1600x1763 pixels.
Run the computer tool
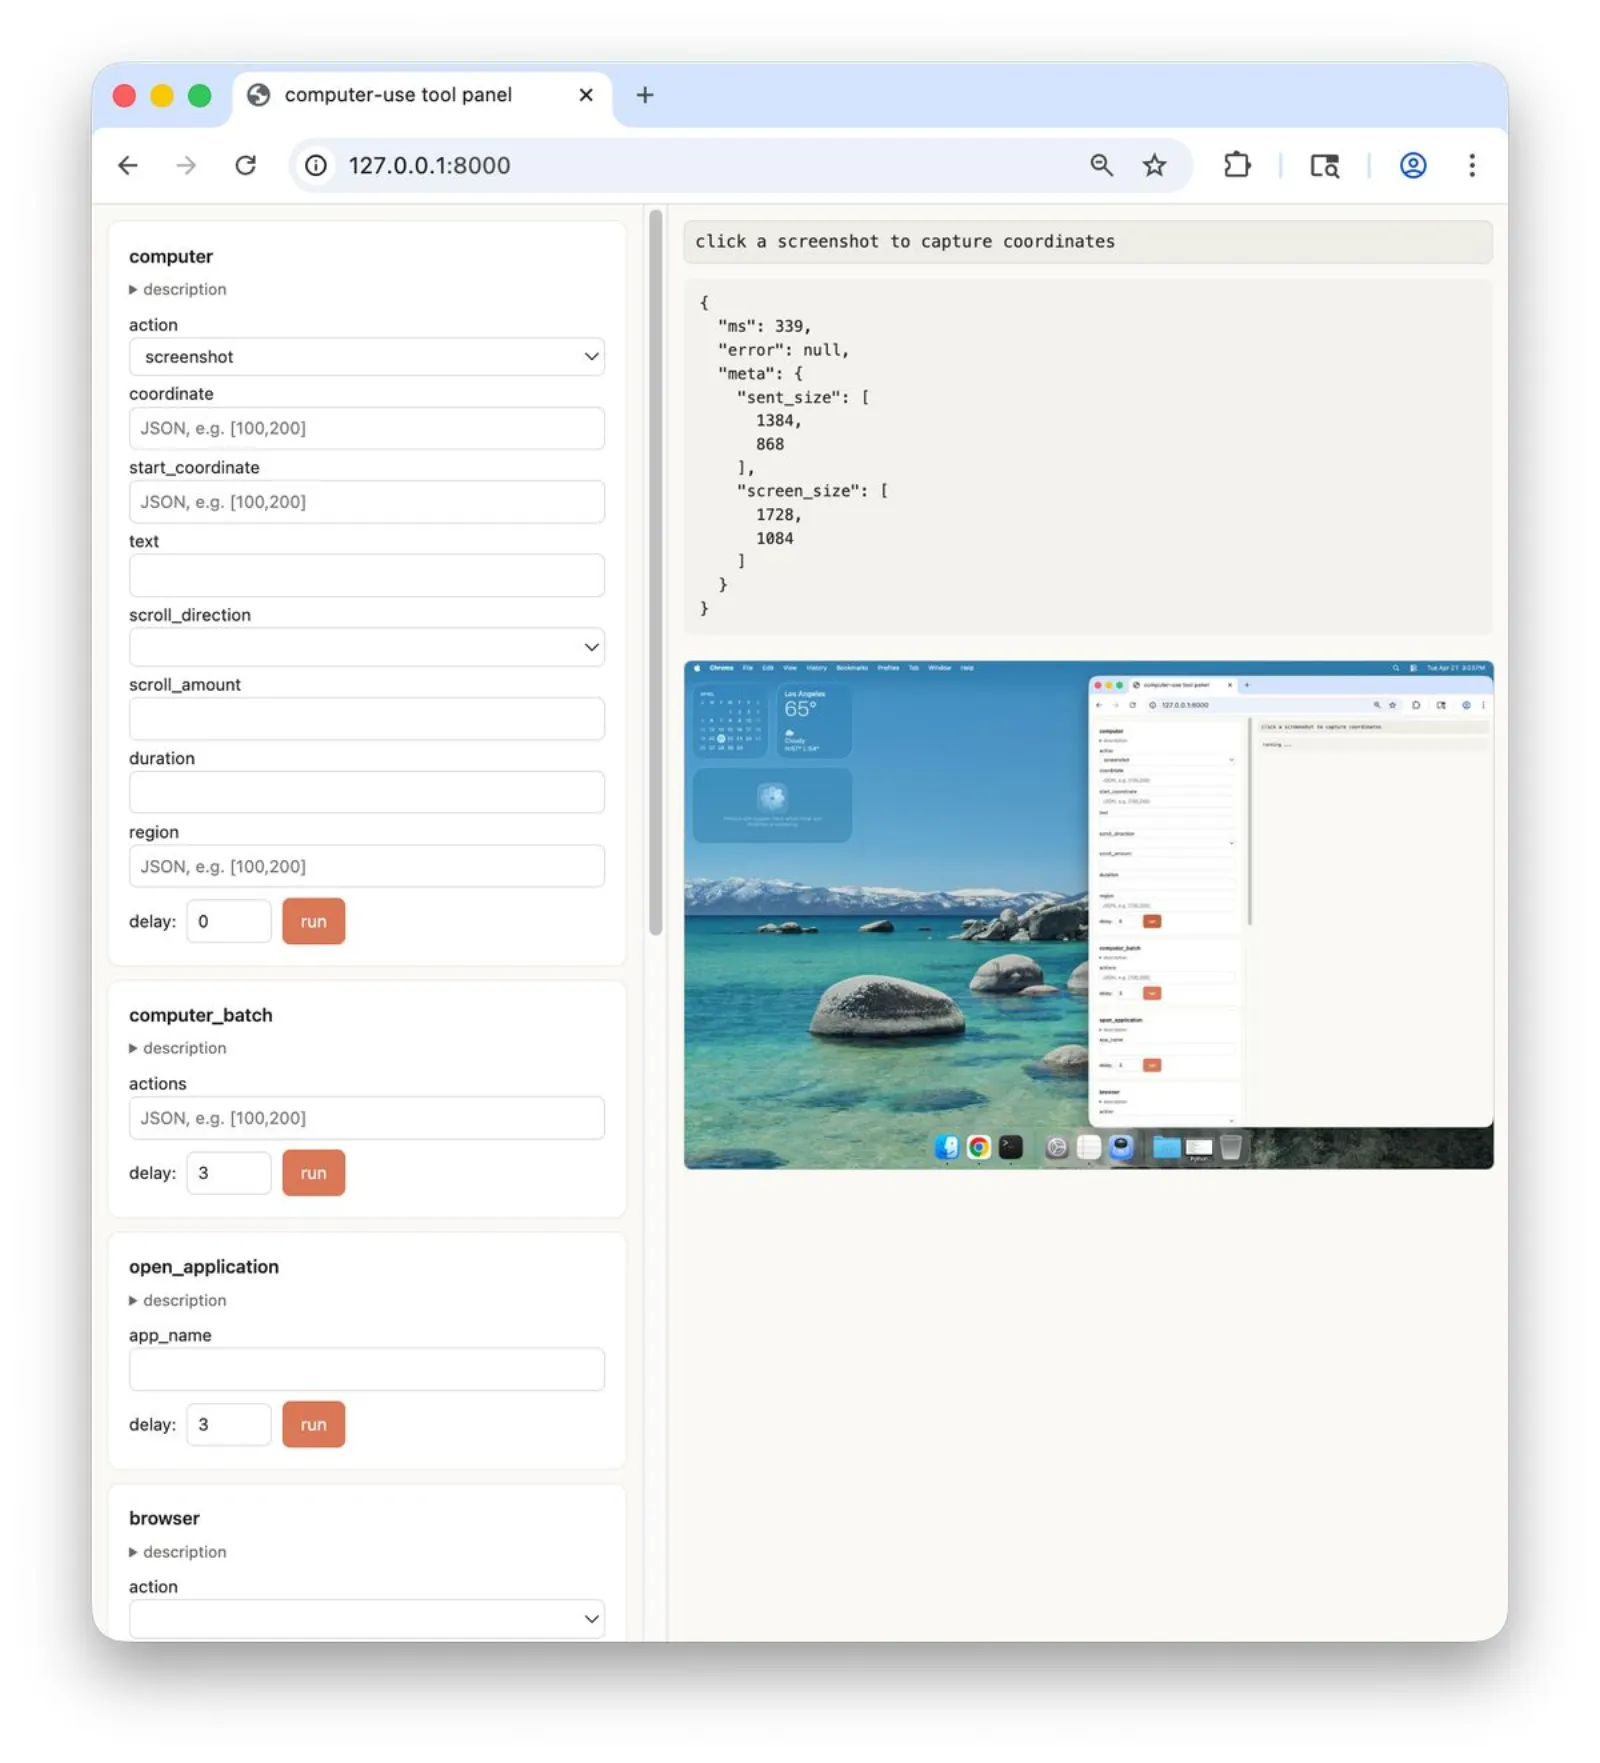point(314,921)
